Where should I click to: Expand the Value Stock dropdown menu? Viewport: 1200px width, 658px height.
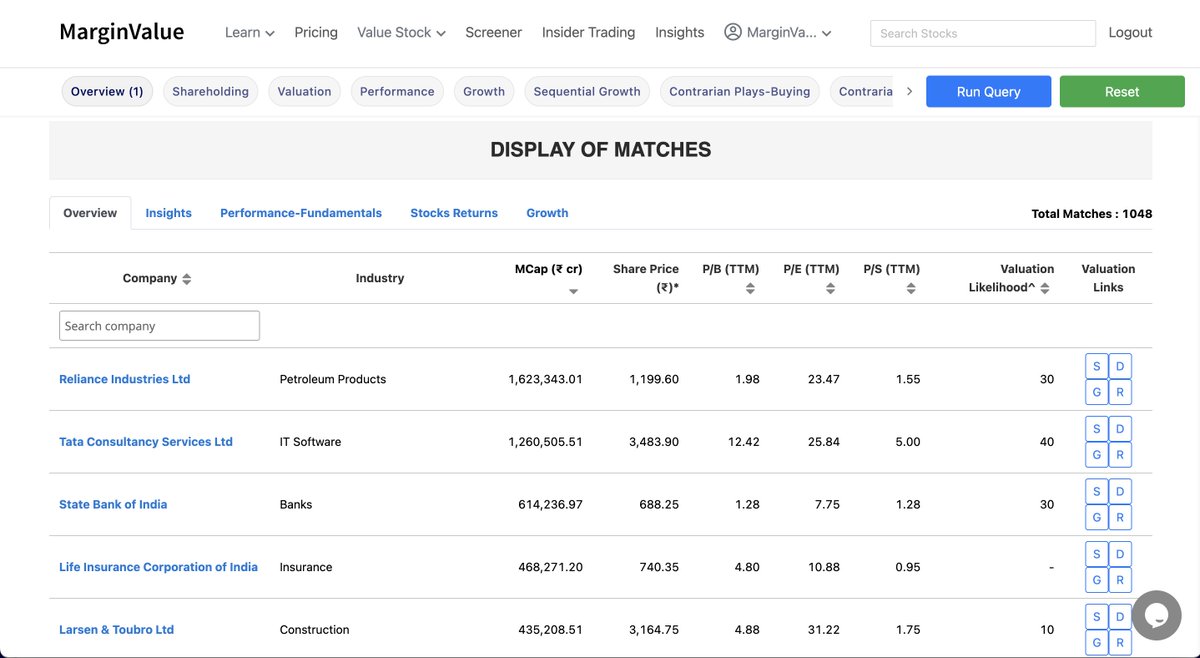coord(401,32)
